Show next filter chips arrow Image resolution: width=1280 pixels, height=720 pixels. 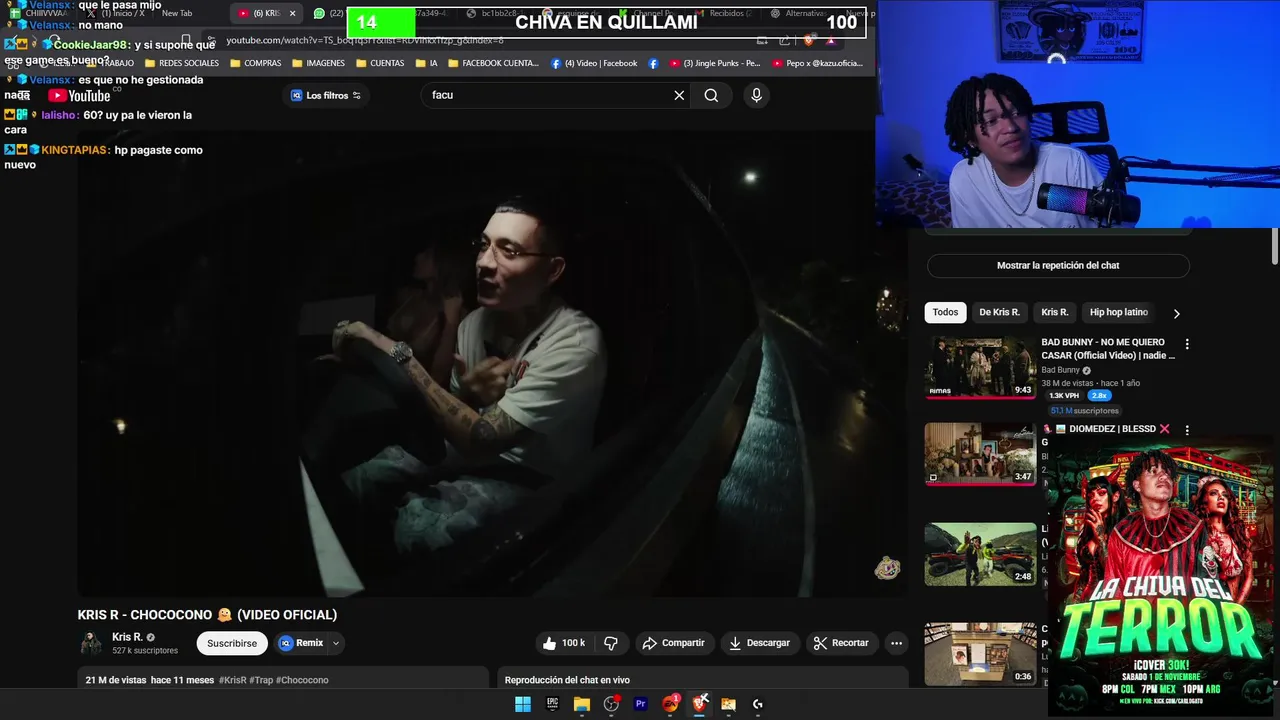(1176, 313)
